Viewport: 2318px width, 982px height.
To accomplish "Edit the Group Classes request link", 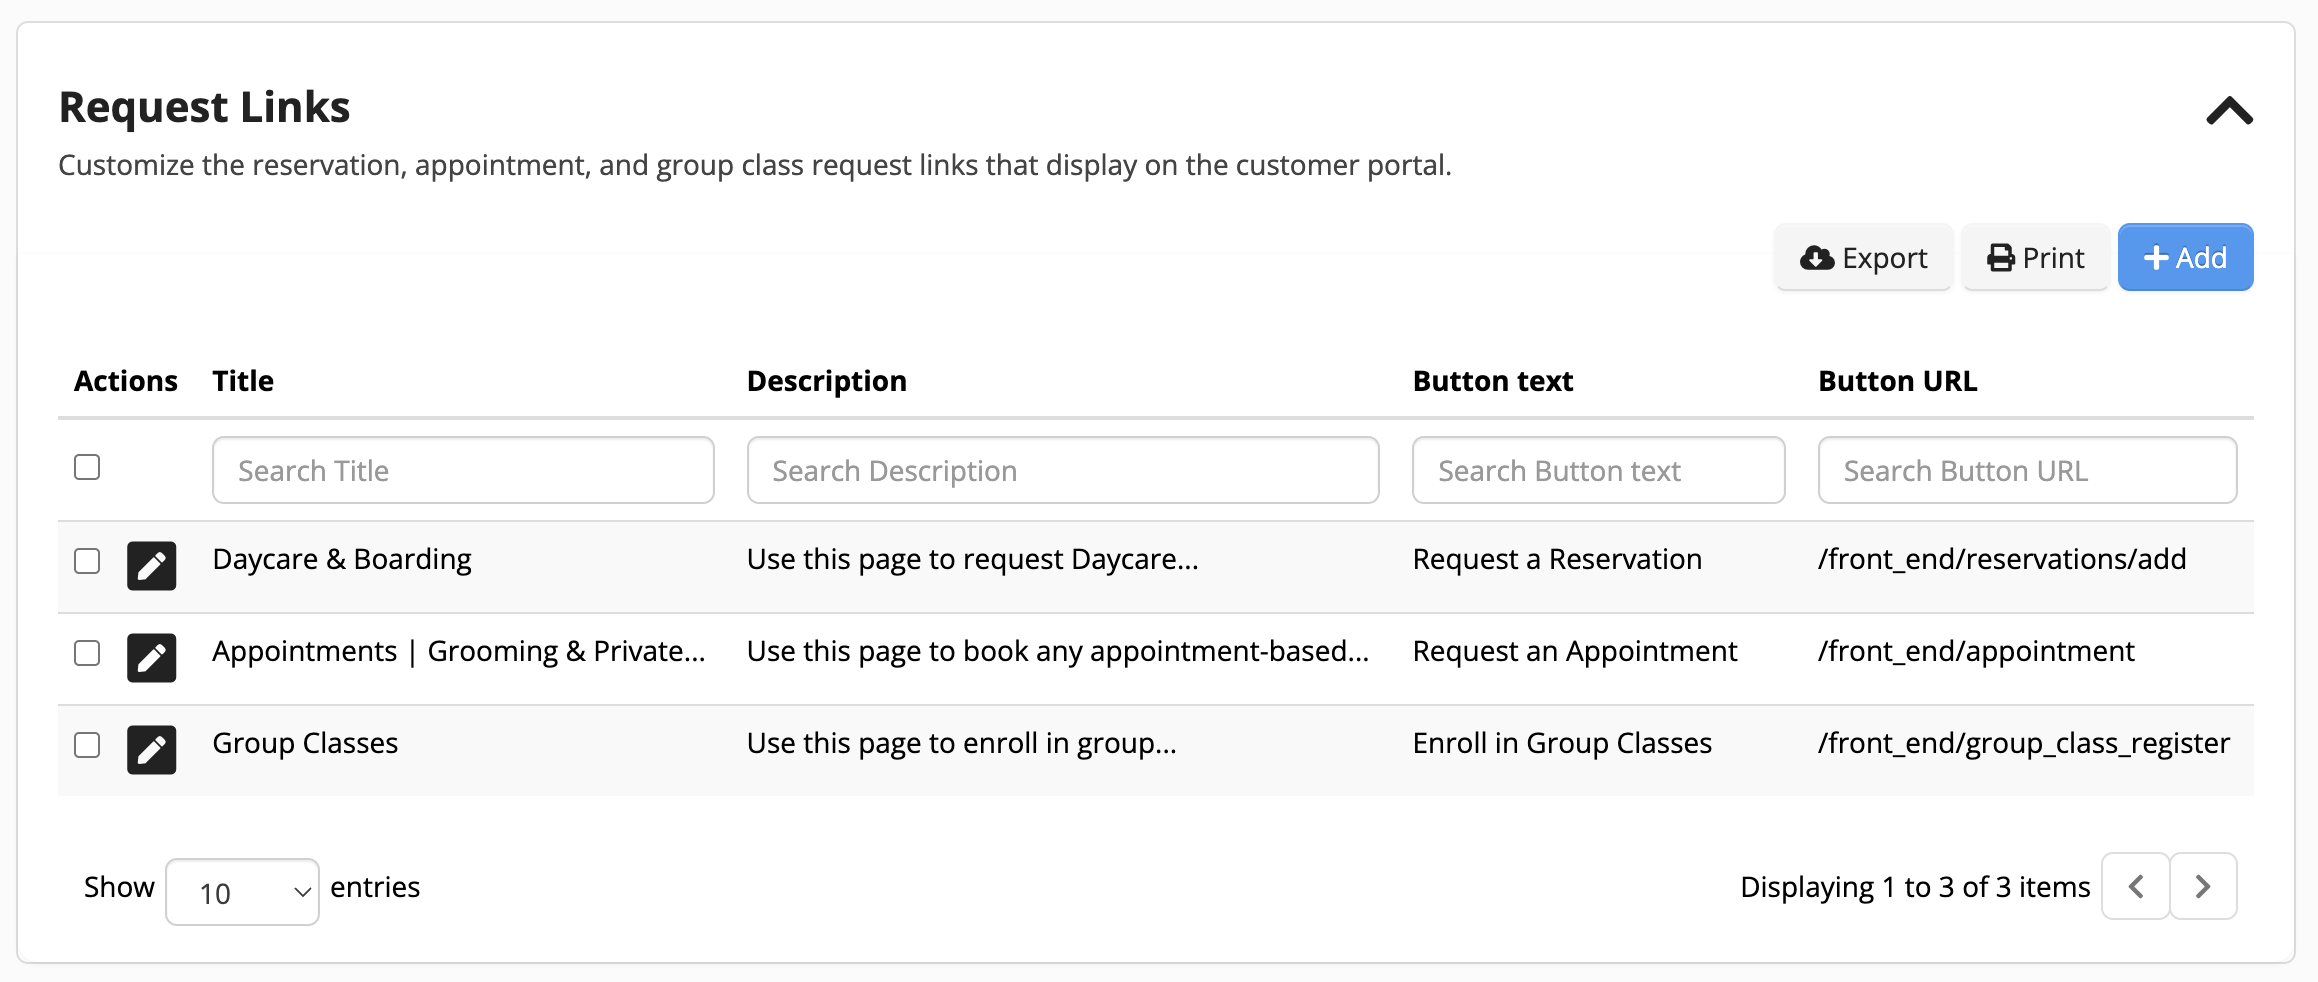I will (151, 748).
